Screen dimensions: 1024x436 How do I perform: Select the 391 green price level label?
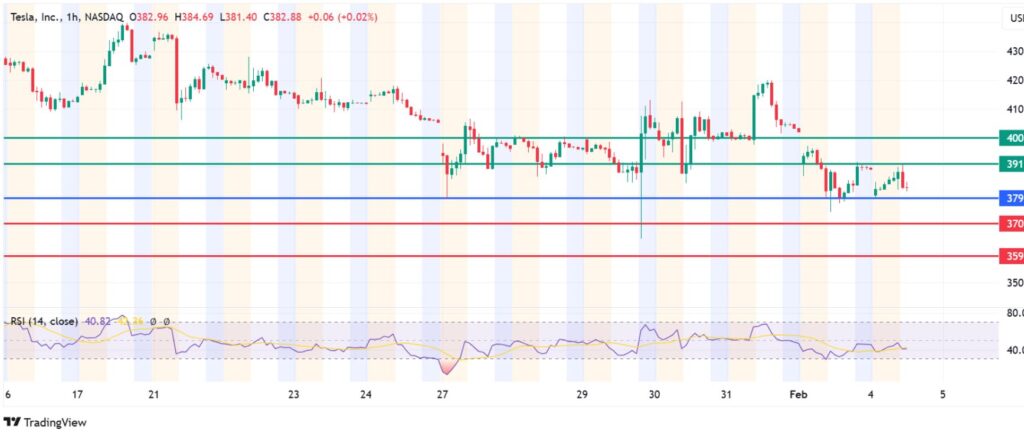click(1012, 164)
